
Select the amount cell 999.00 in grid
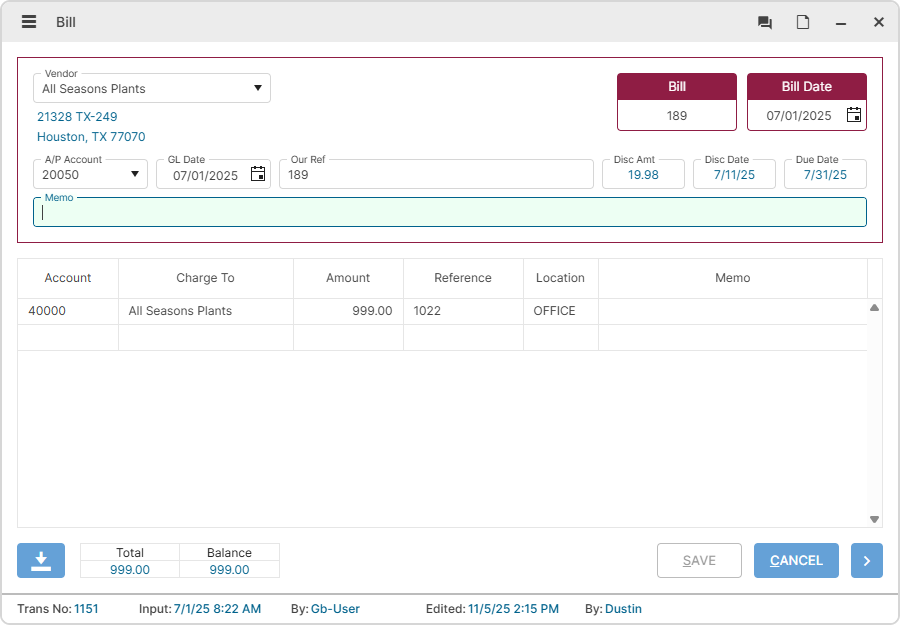[x=348, y=311]
